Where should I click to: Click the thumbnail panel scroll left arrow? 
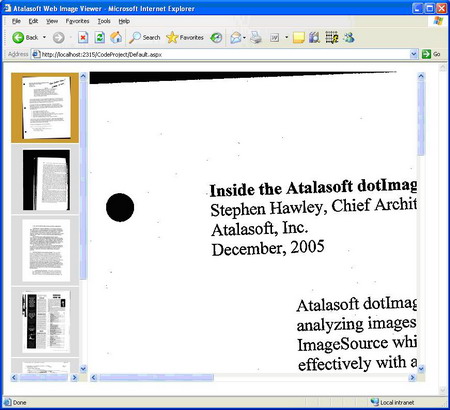(x=14, y=377)
